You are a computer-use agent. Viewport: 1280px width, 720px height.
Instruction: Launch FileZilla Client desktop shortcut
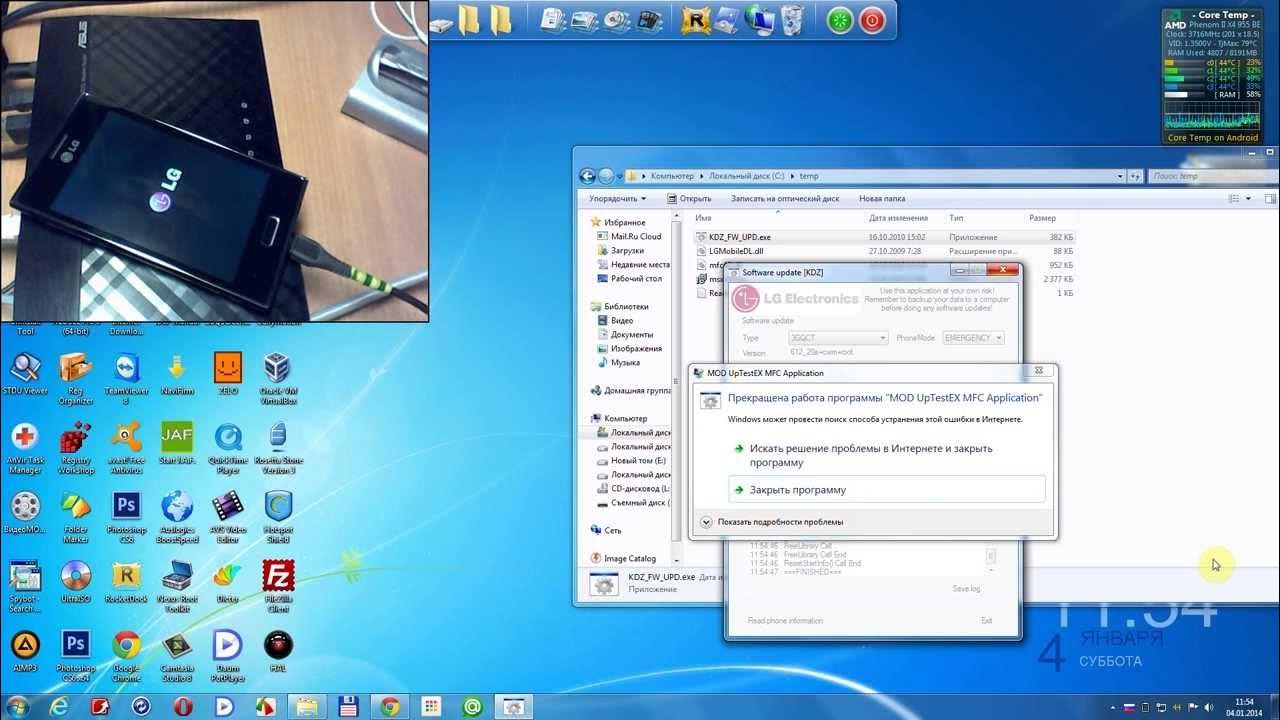(278, 586)
